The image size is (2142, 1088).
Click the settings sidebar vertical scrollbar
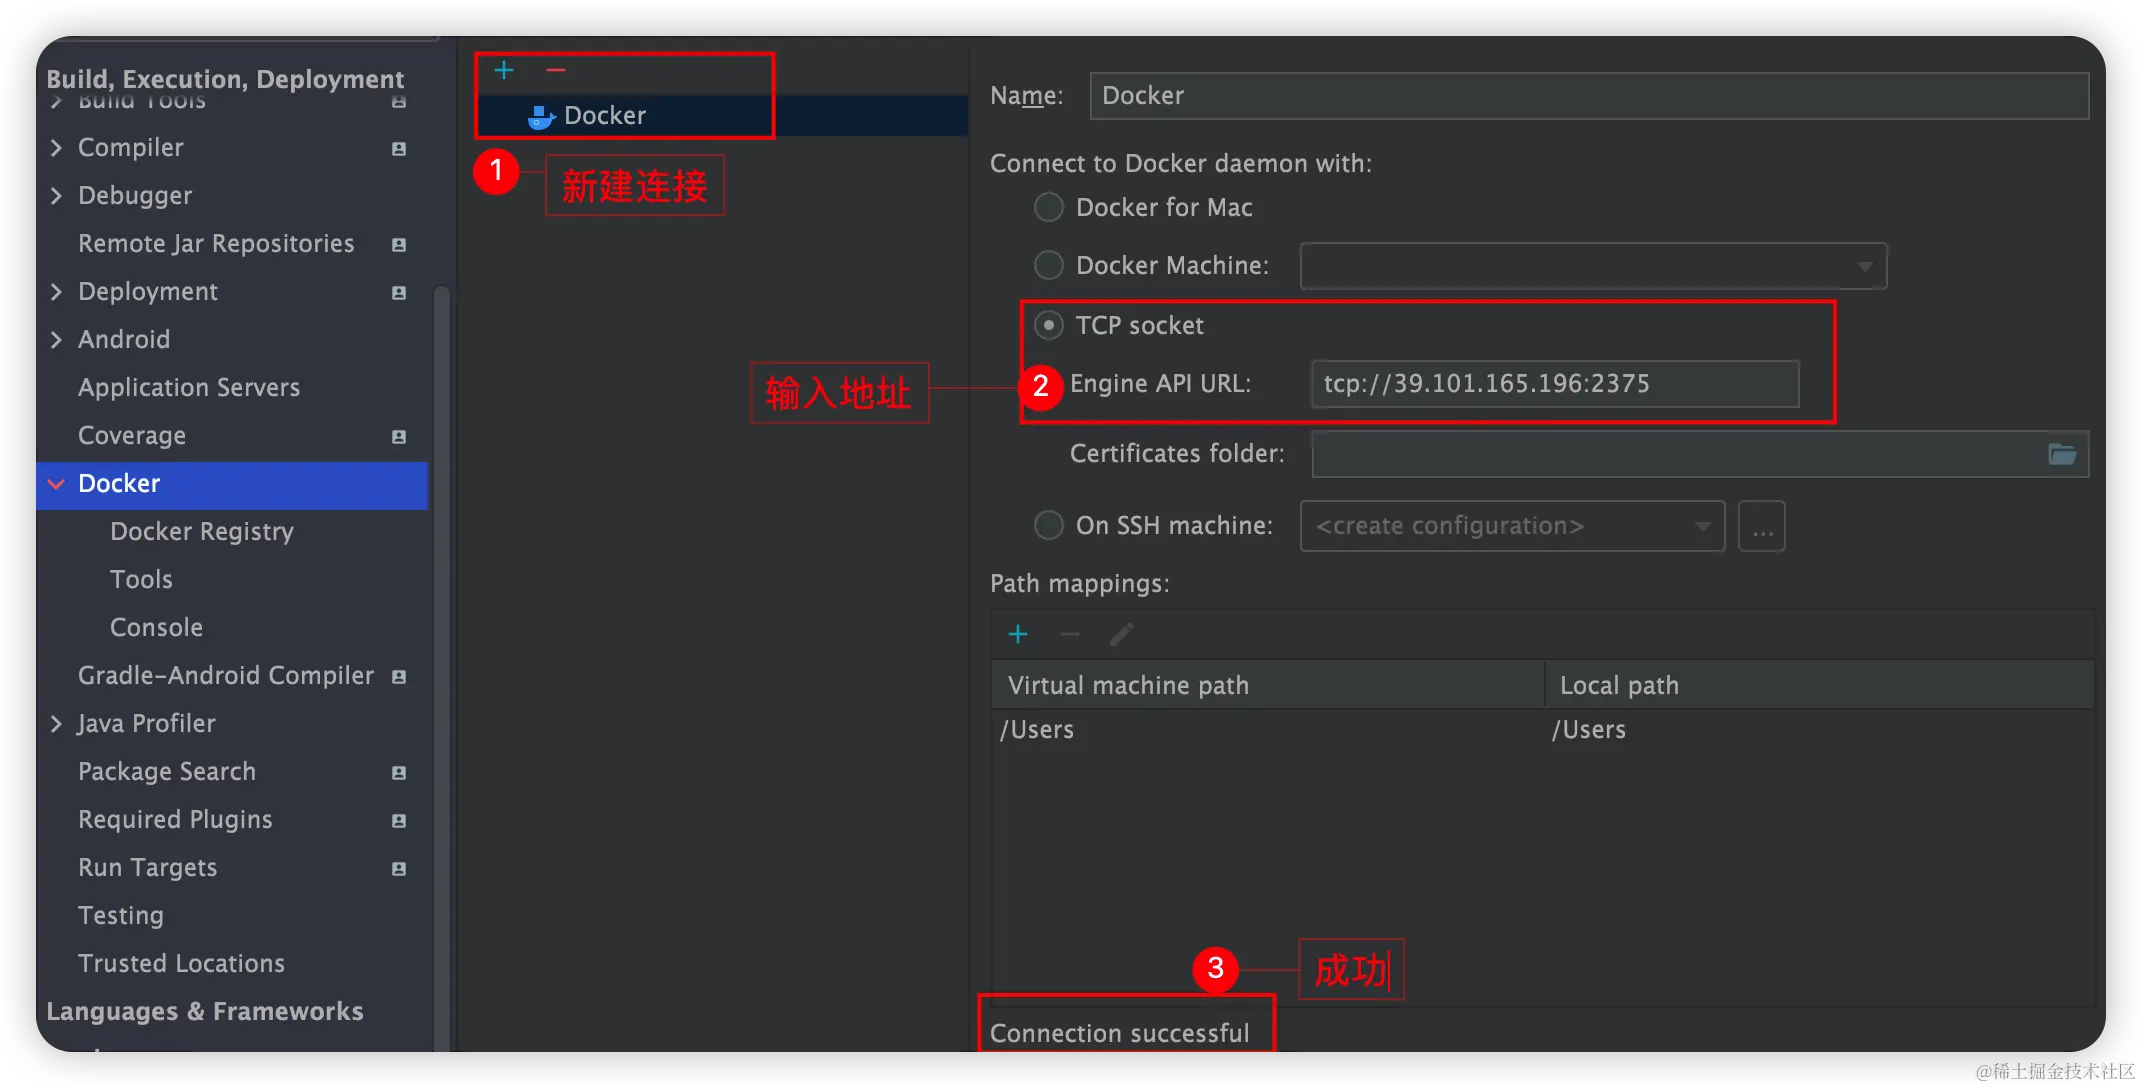click(x=441, y=600)
